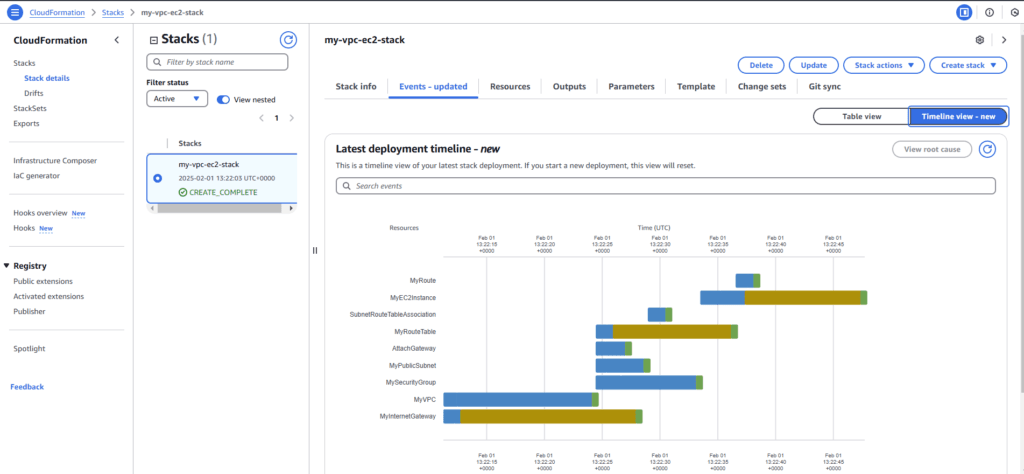This screenshot has height=474, width=1024.
Task: Focus the Search events field
Action: pos(665,186)
